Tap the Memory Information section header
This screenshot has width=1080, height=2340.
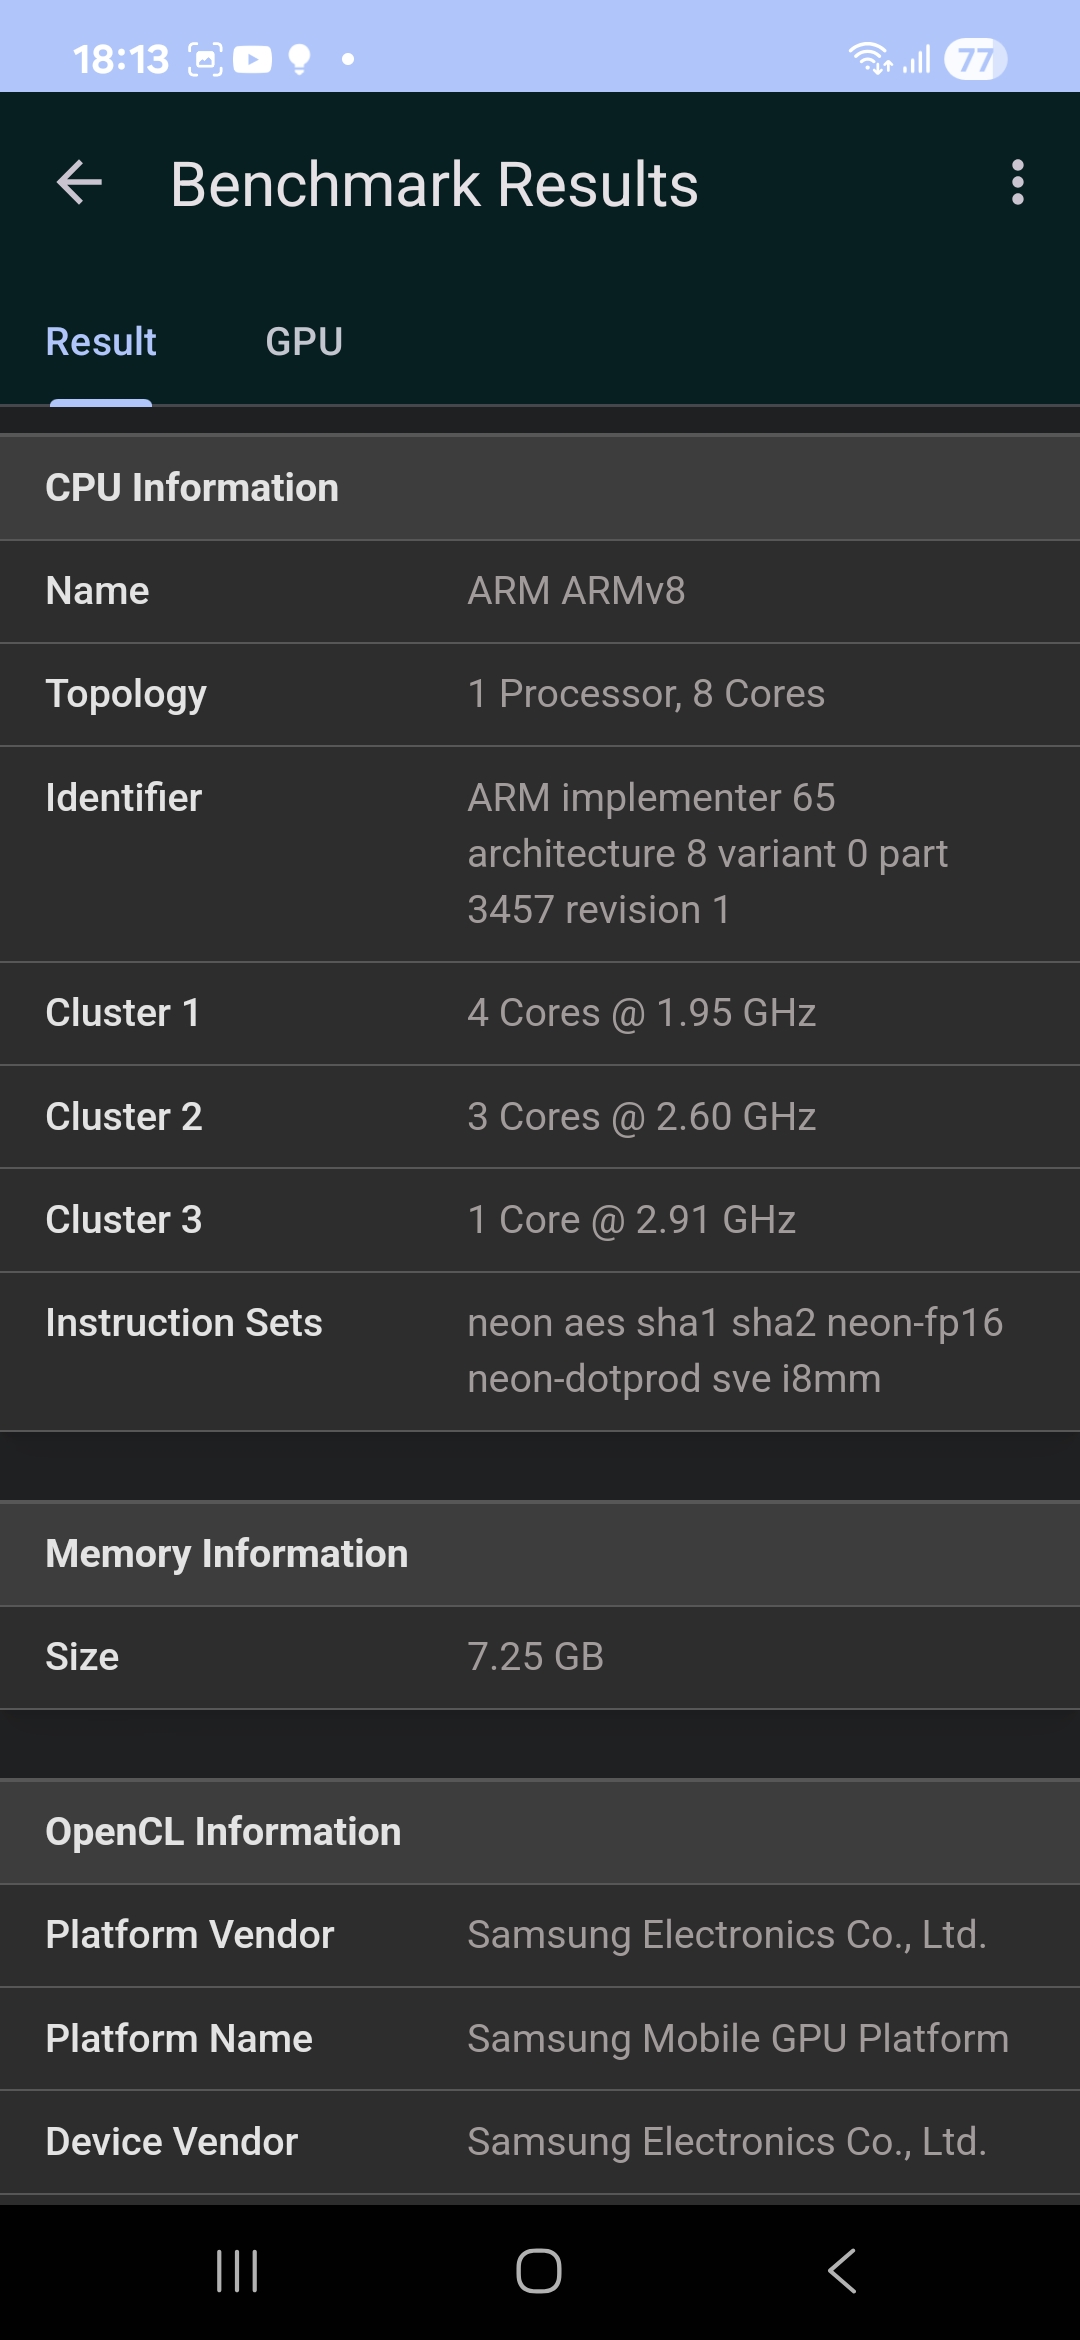pos(540,1554)
